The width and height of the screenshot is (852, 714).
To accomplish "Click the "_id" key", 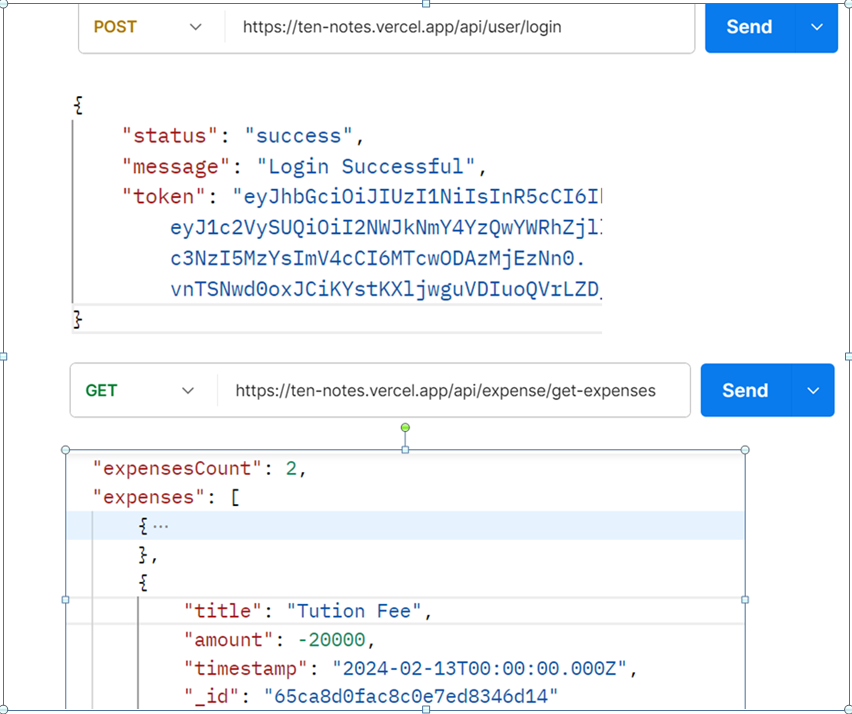I will click(212, 697).
